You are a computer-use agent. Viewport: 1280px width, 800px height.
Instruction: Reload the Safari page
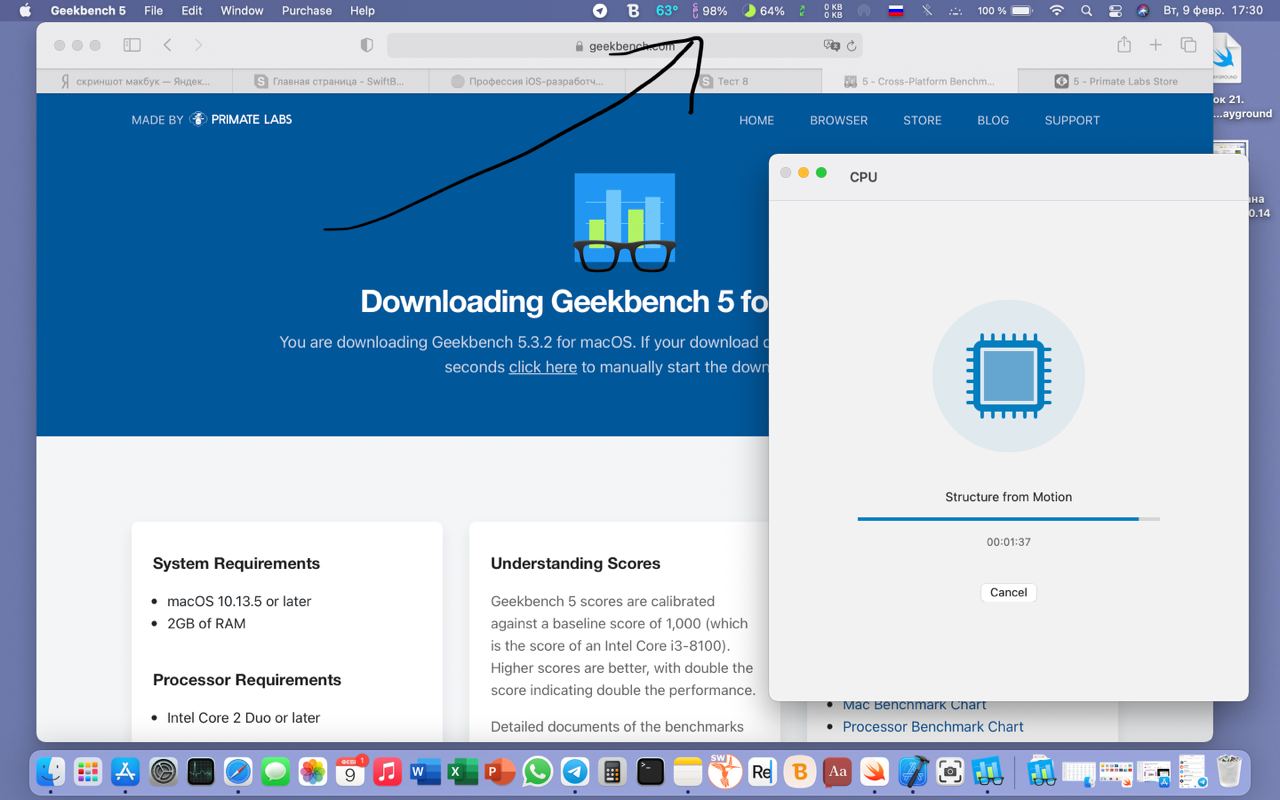coord(851,45)
